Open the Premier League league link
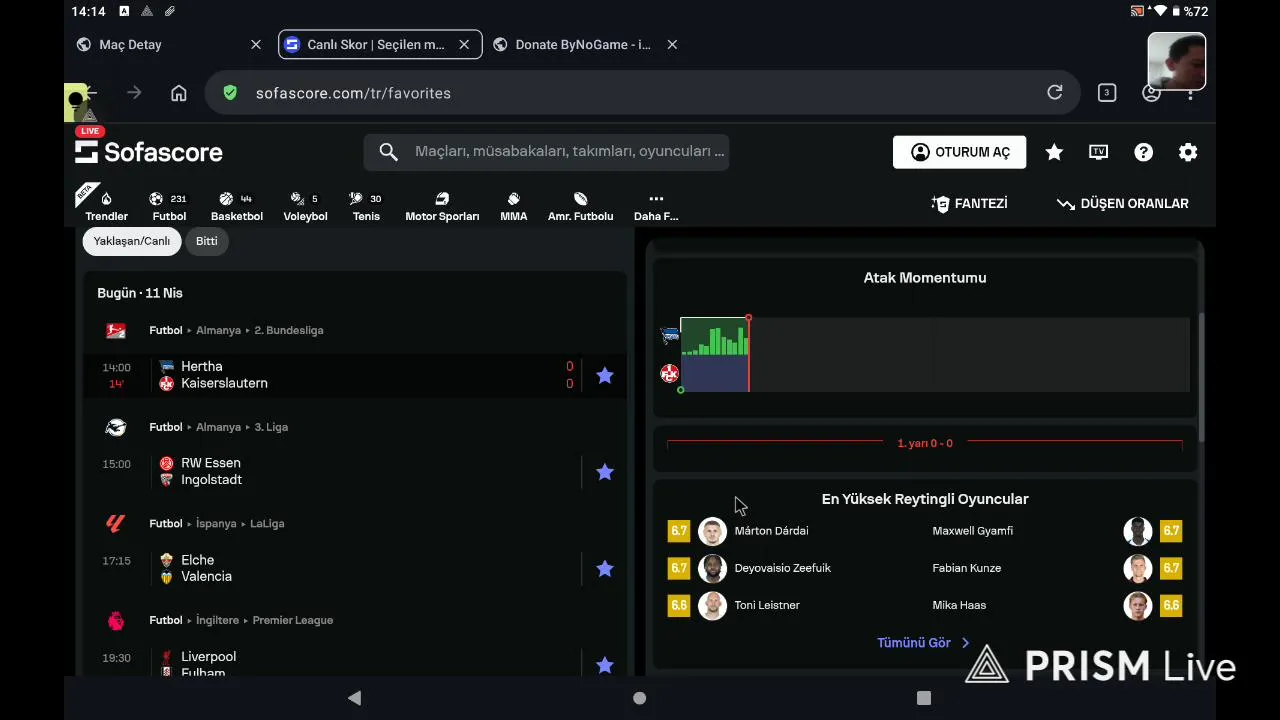1280x720 pixels. (x=293, y=620)
